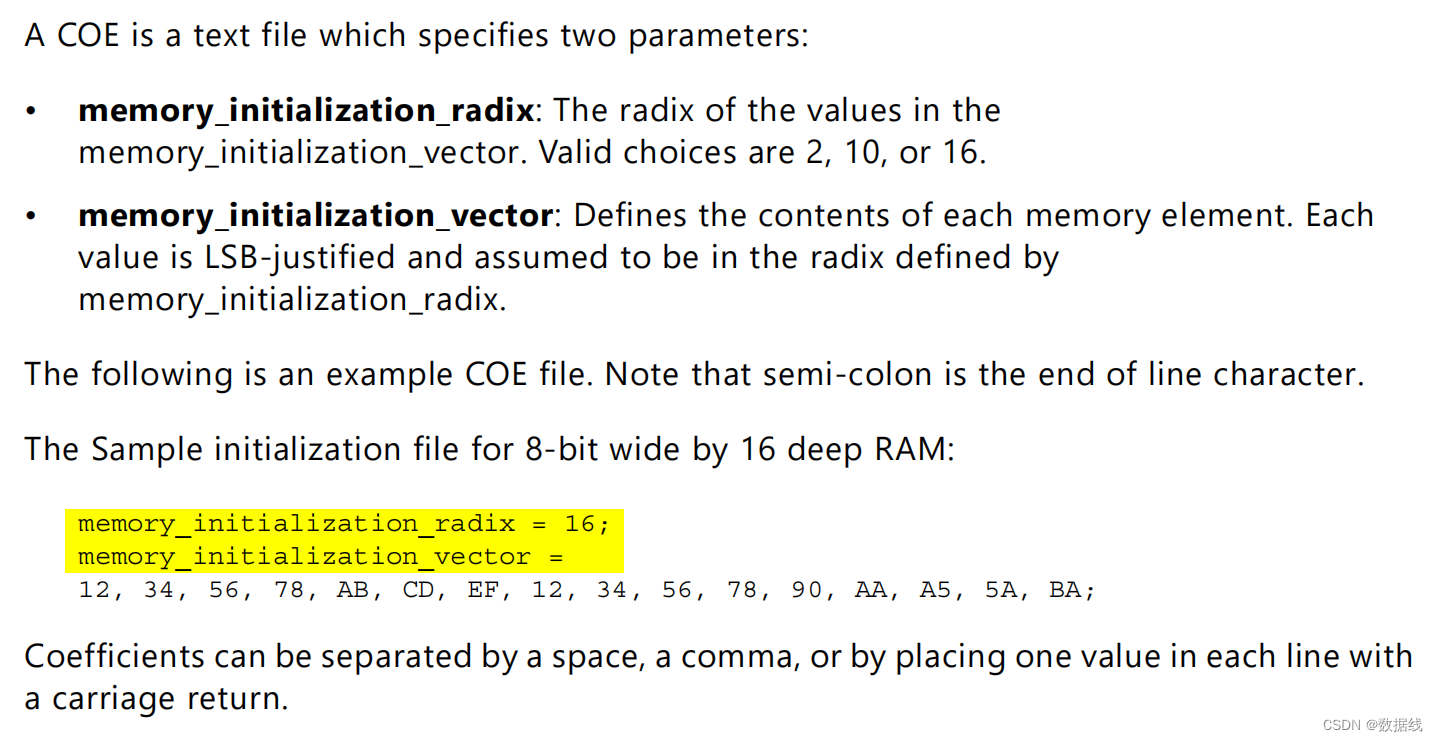Click the bold memory_initialization_vector term
Image resolution: width=1438 pixels, height=742 pixels.
[x=314, y=215]
